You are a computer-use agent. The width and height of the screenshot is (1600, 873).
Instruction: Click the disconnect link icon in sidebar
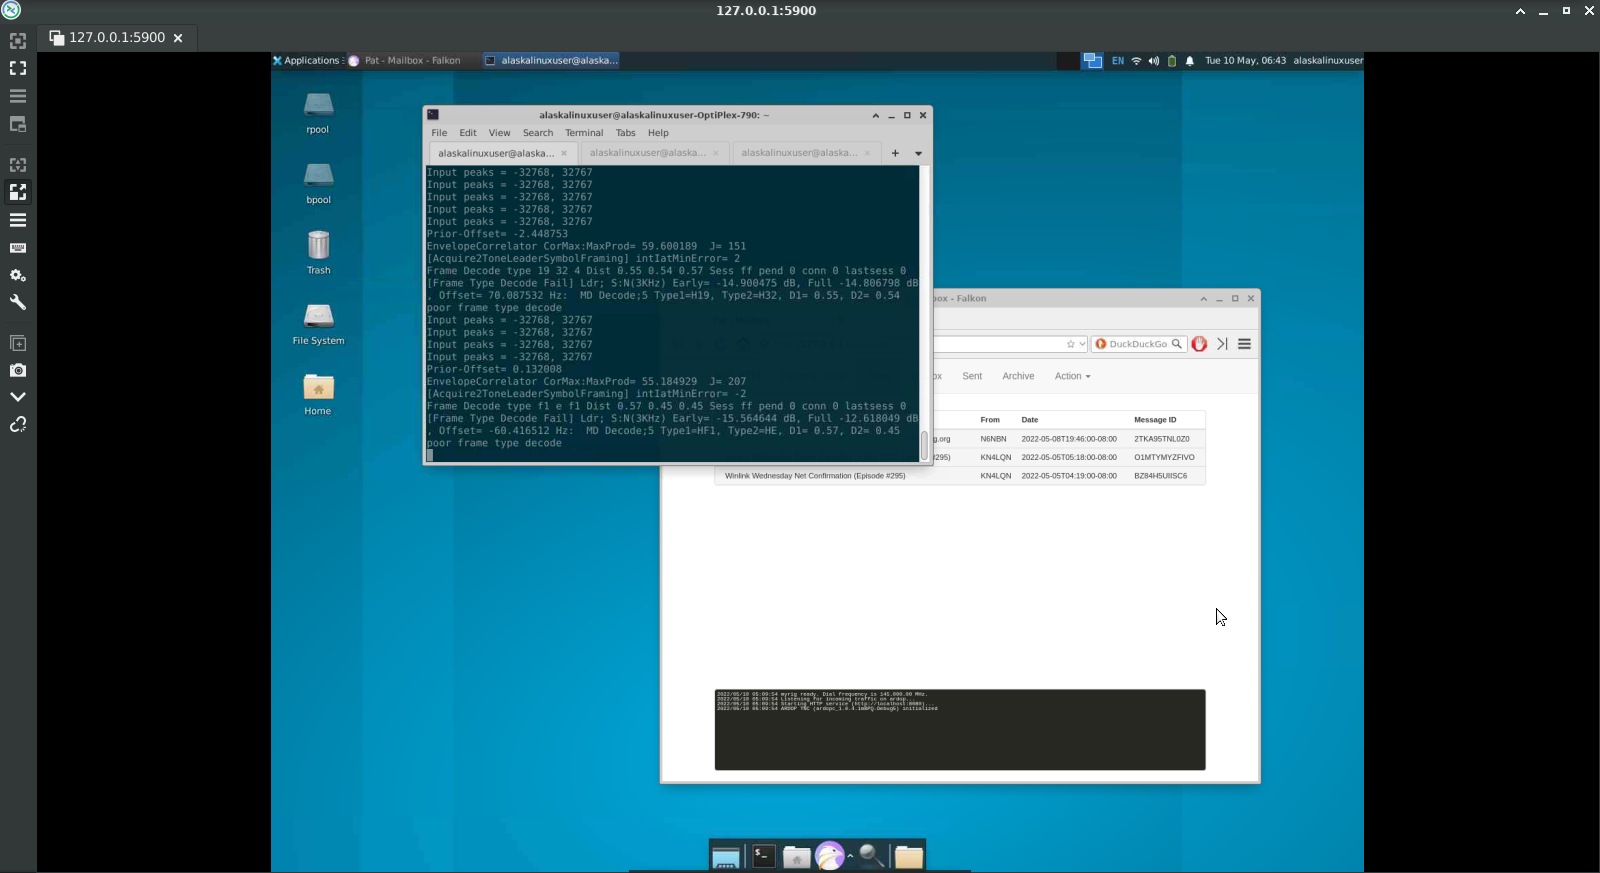18,425
